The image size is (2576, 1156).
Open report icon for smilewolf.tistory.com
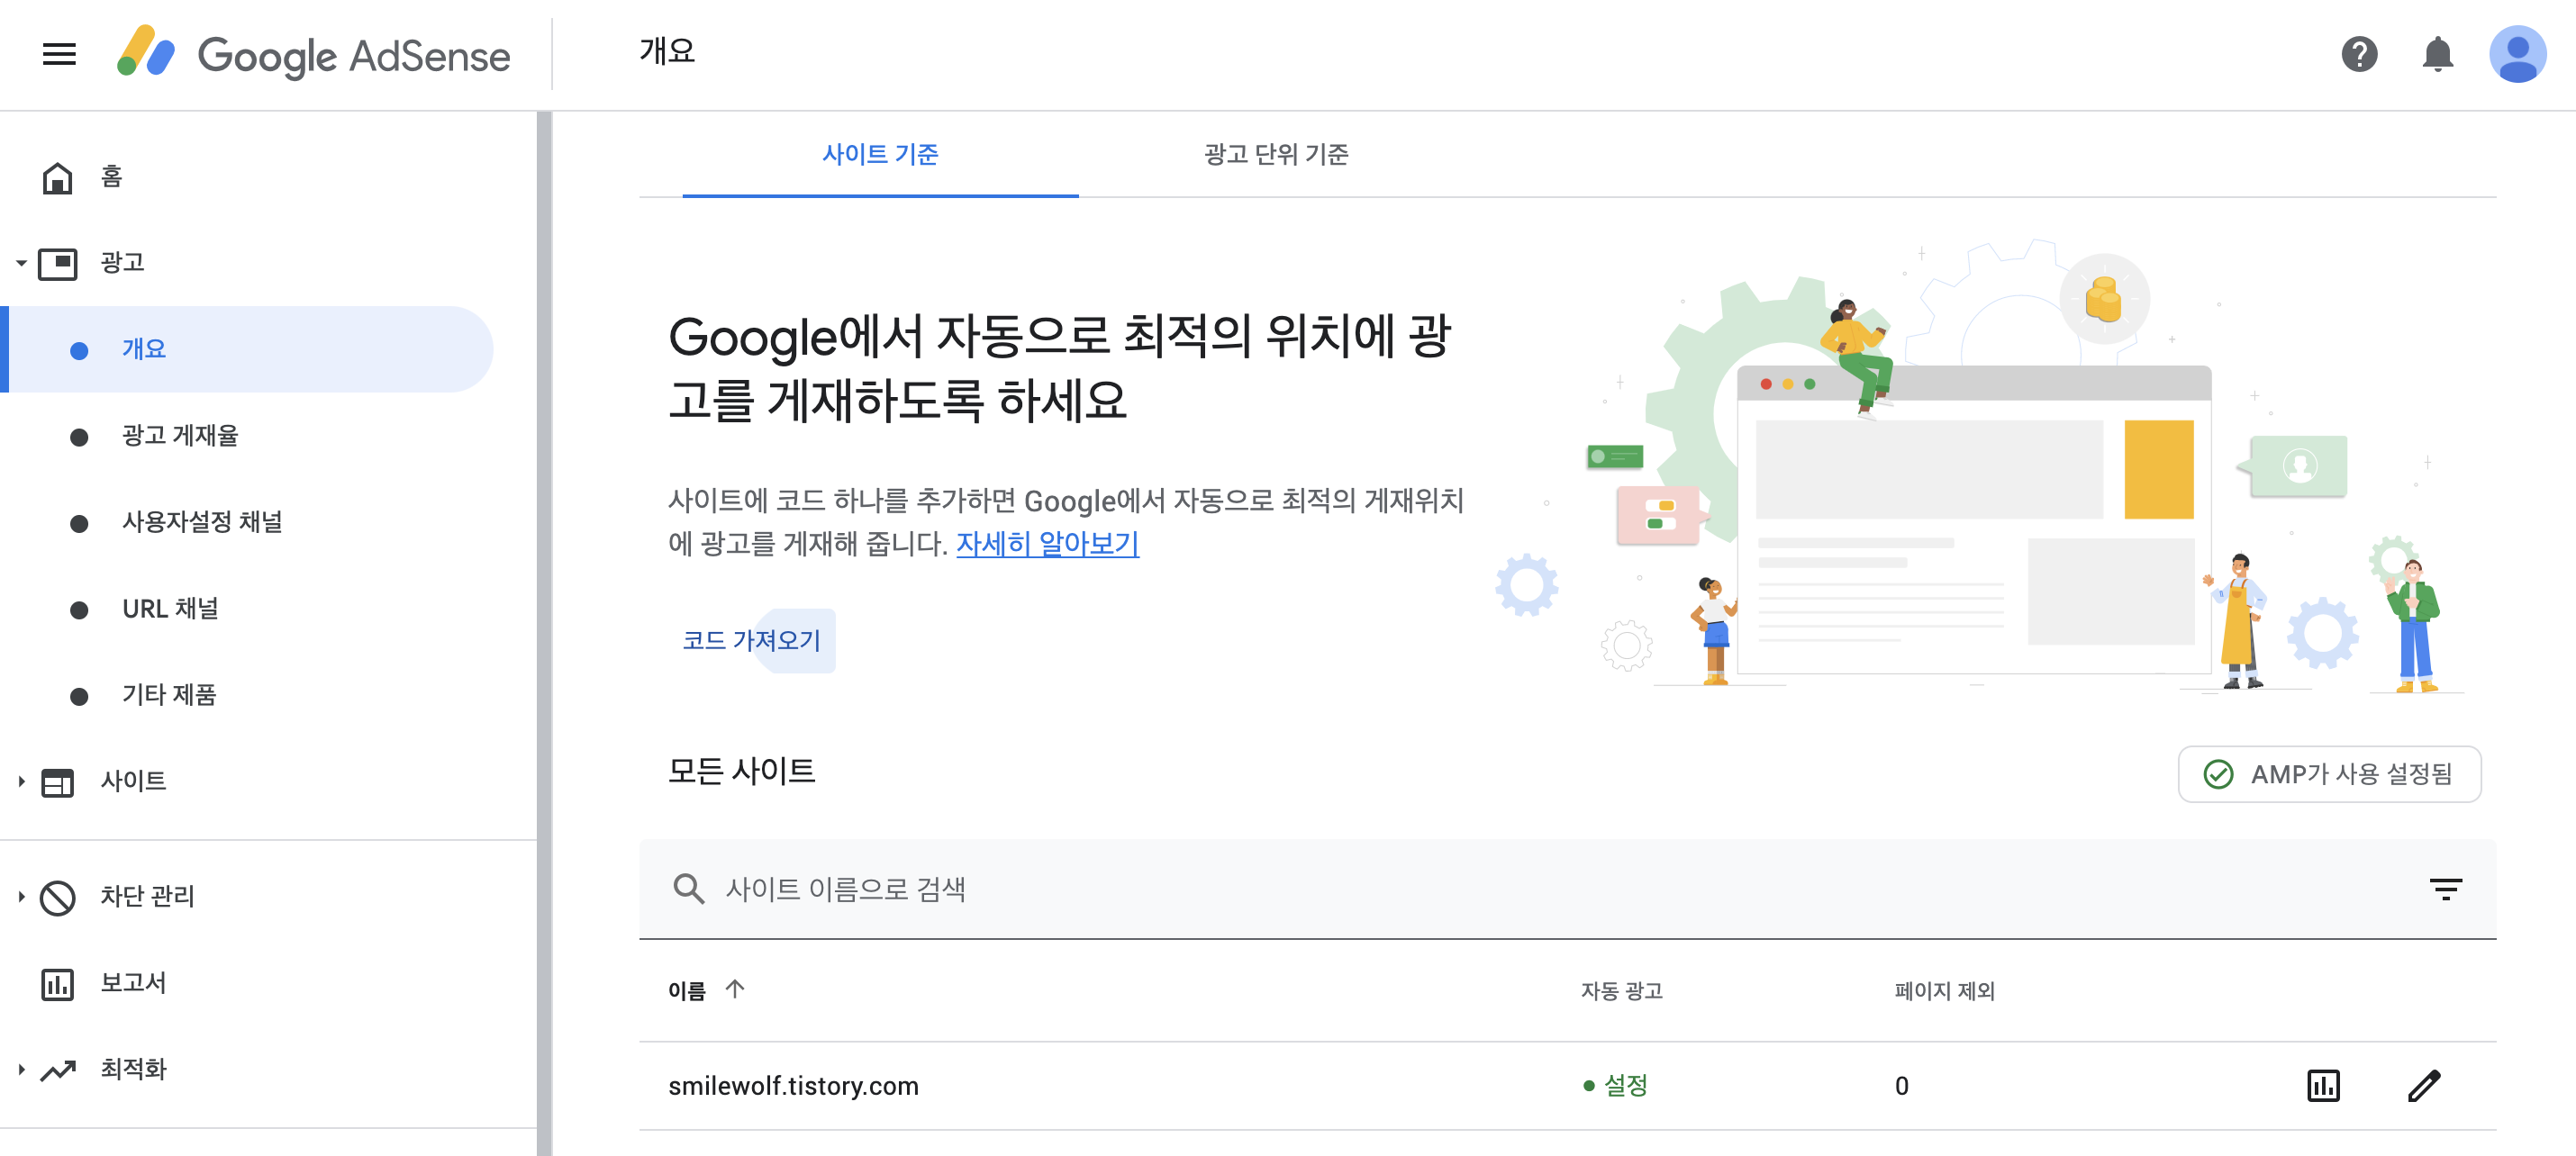2322,1085
